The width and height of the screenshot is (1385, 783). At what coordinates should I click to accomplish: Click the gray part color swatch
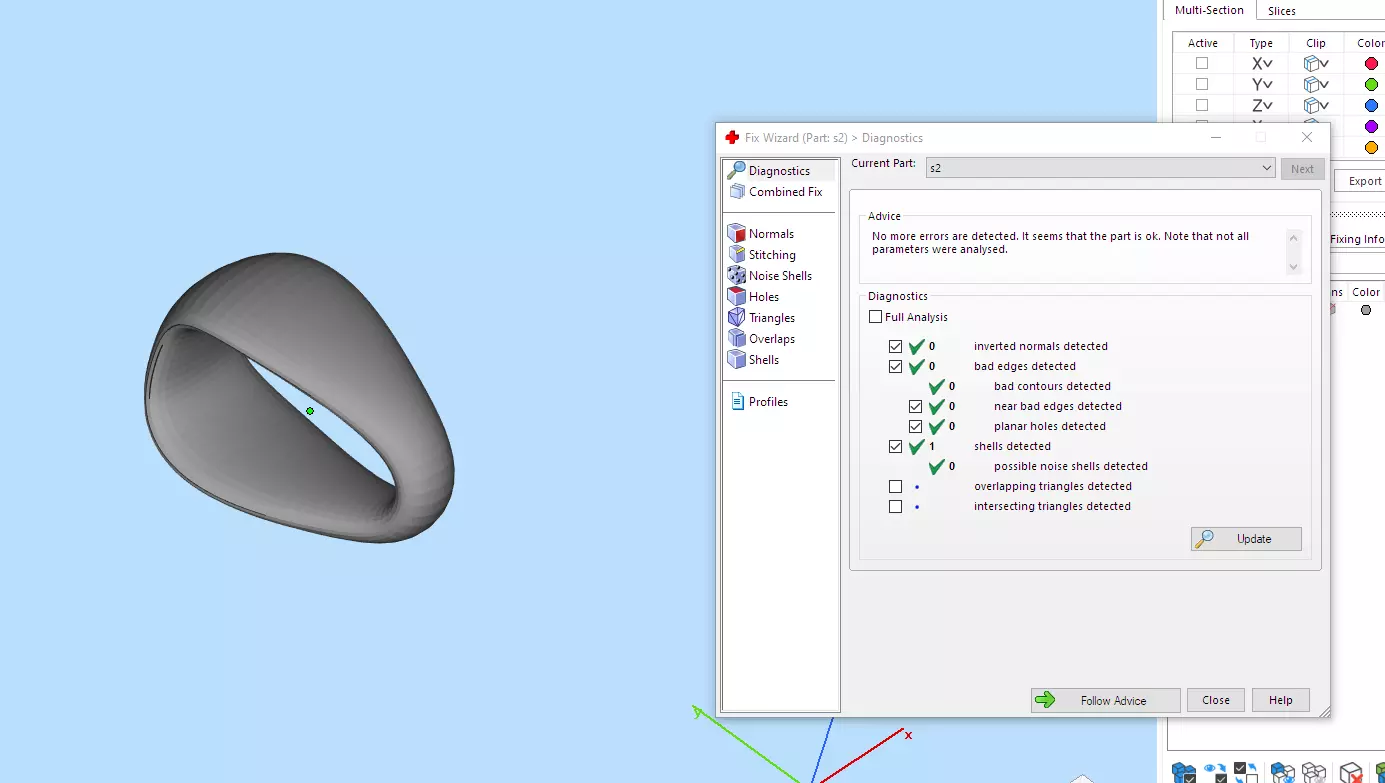1366,310
